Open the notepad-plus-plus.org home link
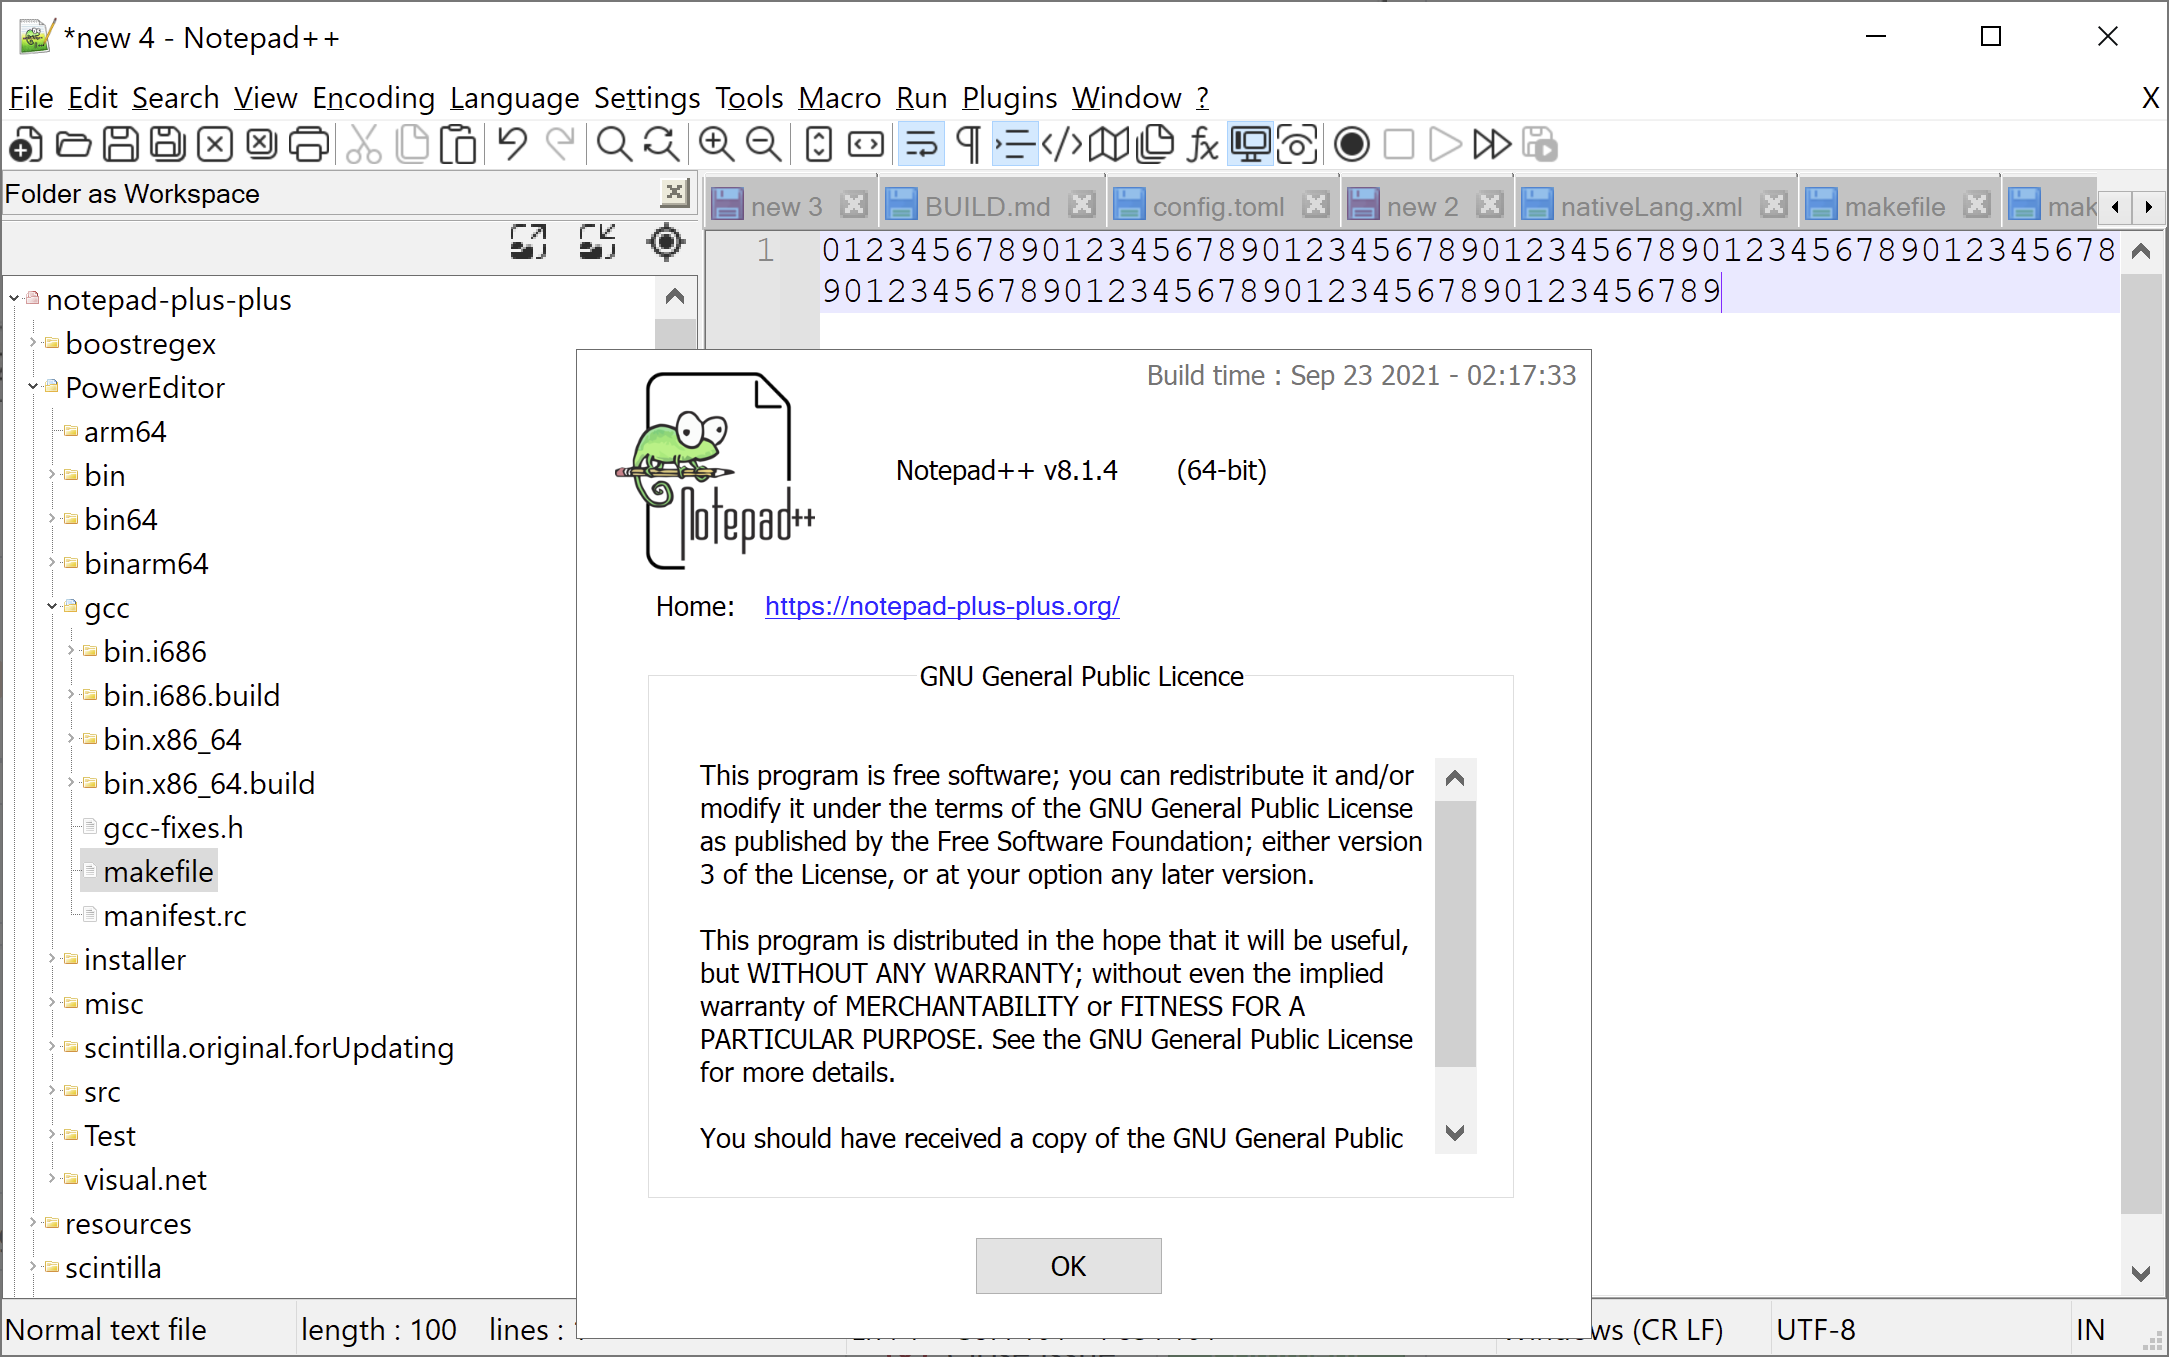 click(x=942, y=606)
